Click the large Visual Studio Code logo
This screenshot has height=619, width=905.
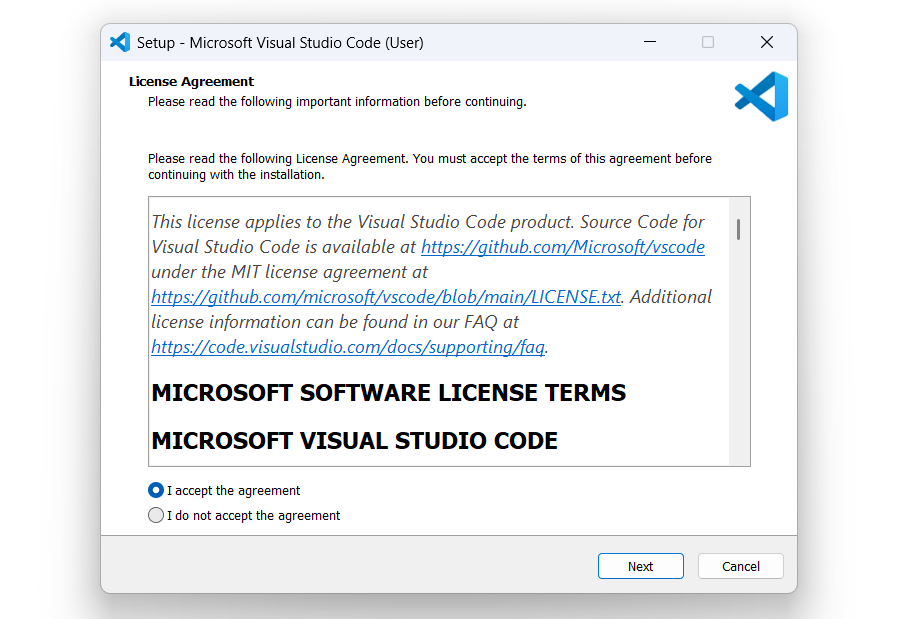point(761,96)
